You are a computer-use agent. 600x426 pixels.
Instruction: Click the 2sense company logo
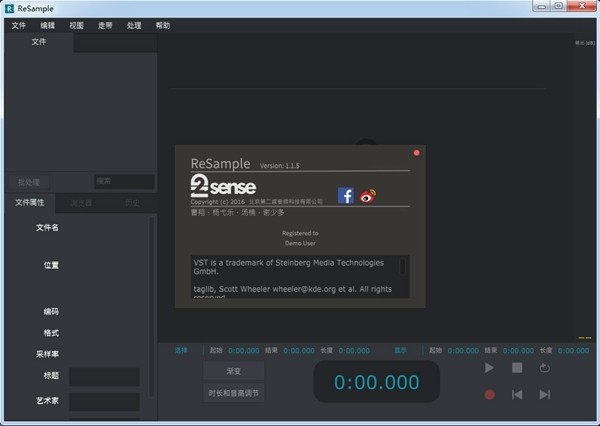222,186
